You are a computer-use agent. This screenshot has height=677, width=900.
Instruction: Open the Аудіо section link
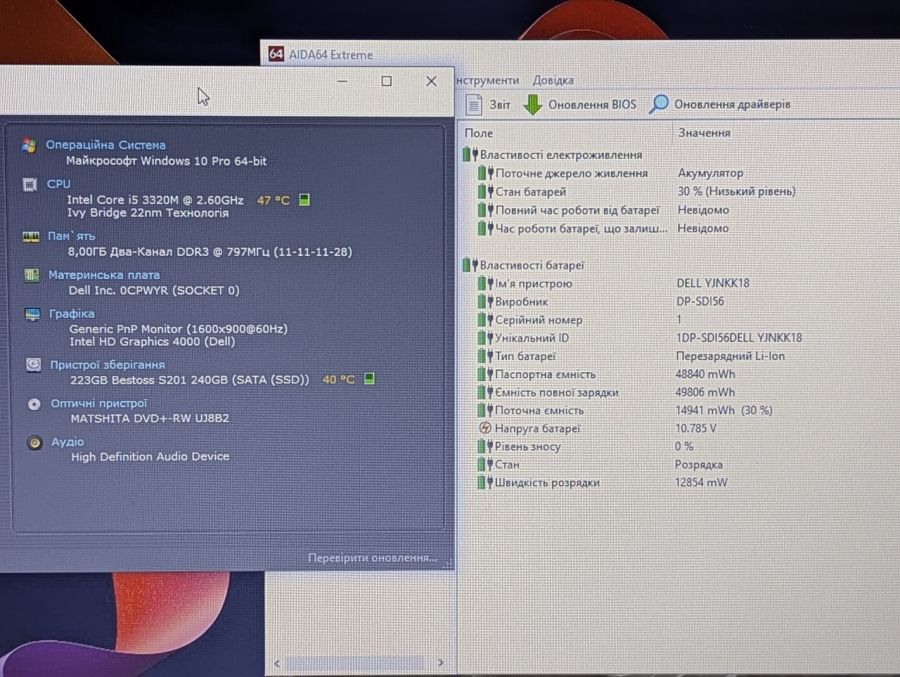67,442
